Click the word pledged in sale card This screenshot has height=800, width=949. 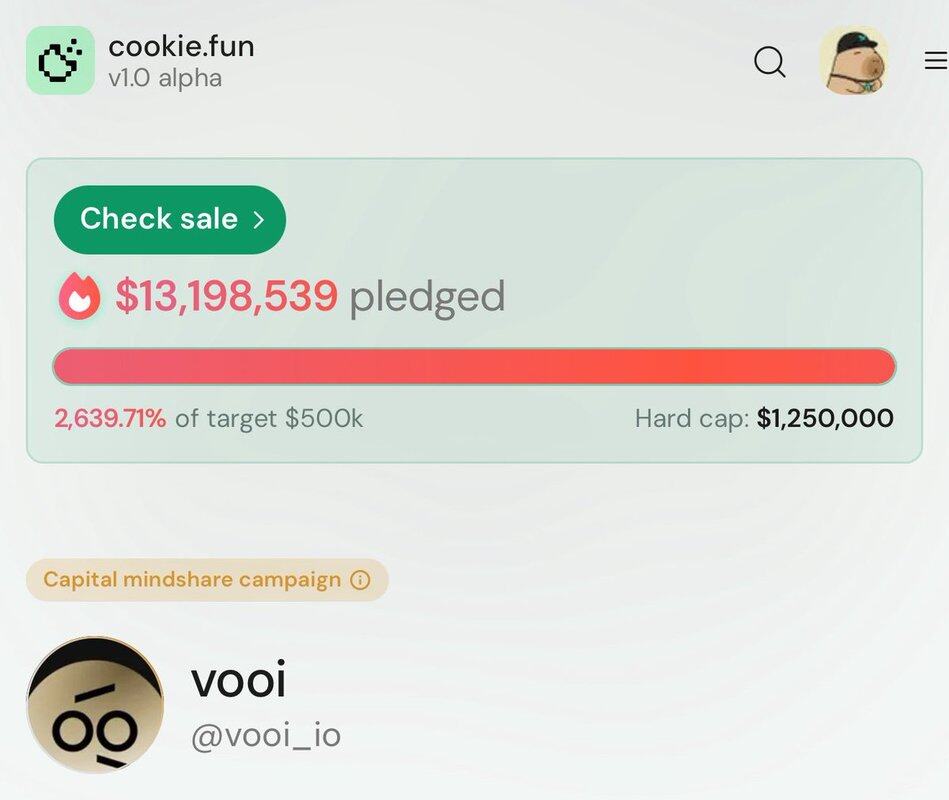tap(427, 296)
